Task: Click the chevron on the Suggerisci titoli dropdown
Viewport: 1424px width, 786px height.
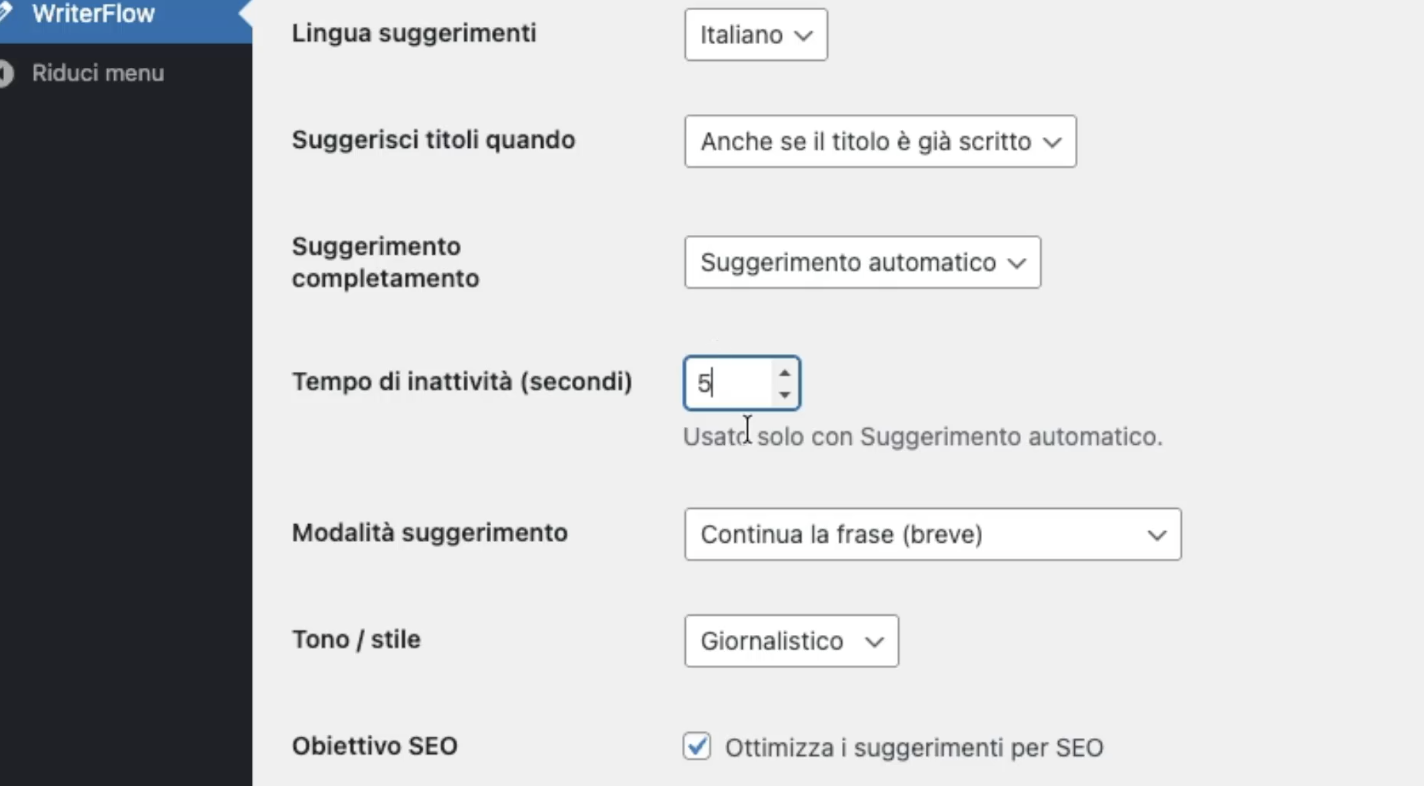Action: point(1051,141)
